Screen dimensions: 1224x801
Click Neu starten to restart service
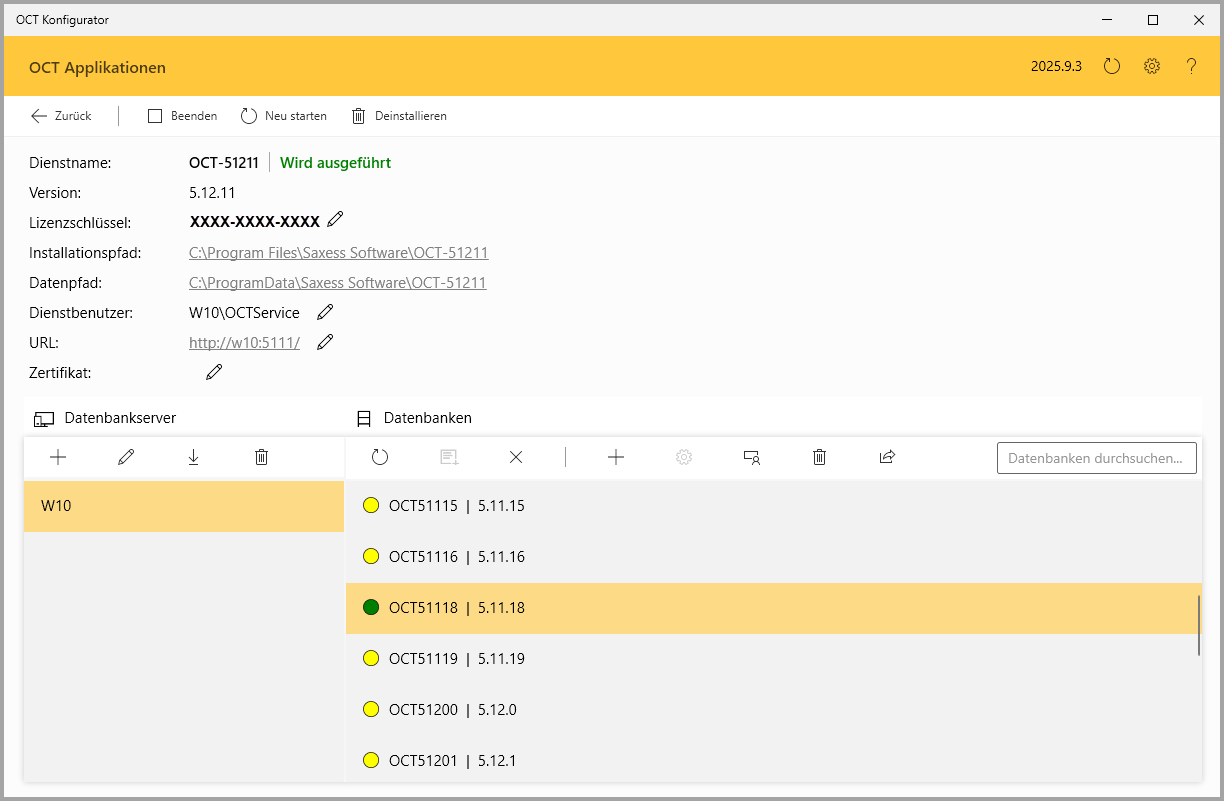(x=284, y=116)
